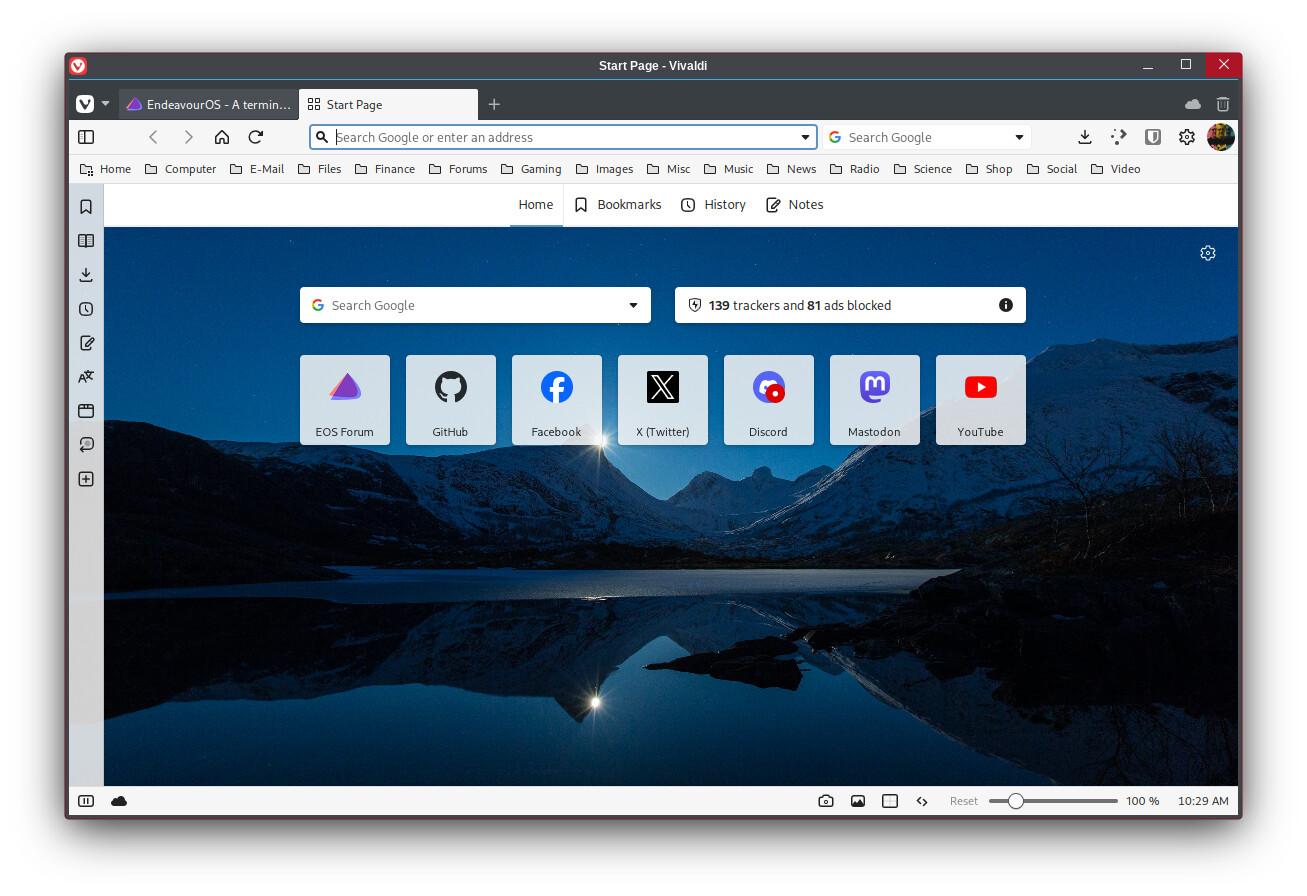The width and height of the screenshot is (1307, 896).
Task: Toggle image loading in status bar
Action: click(857, 801)
